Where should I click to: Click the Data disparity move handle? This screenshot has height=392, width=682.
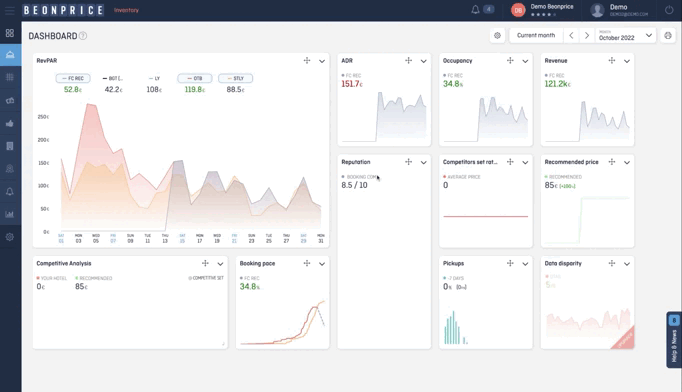pyautogui.click(x=612, y=263)
